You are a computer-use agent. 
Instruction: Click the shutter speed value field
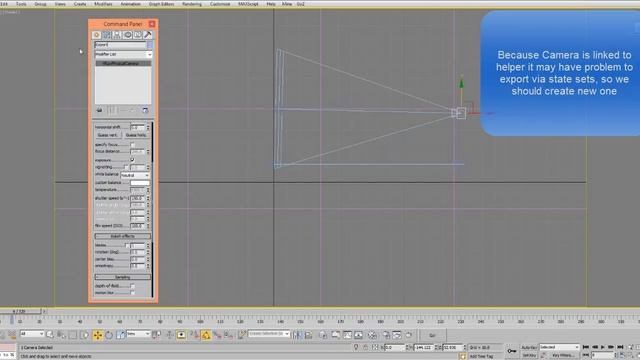click(x=137, y=198)
